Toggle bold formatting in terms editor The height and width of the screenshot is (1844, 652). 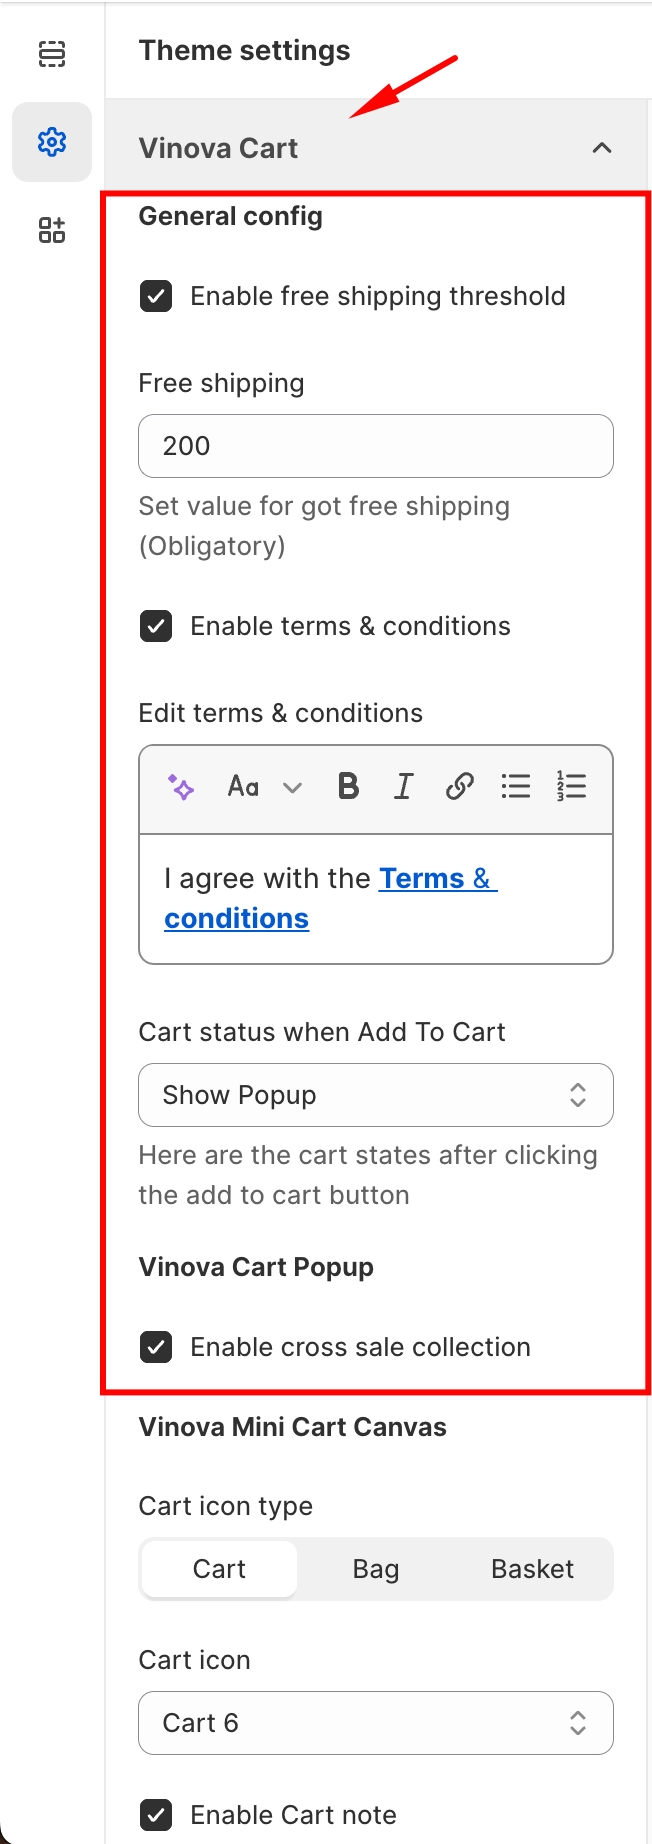[348, 787]
